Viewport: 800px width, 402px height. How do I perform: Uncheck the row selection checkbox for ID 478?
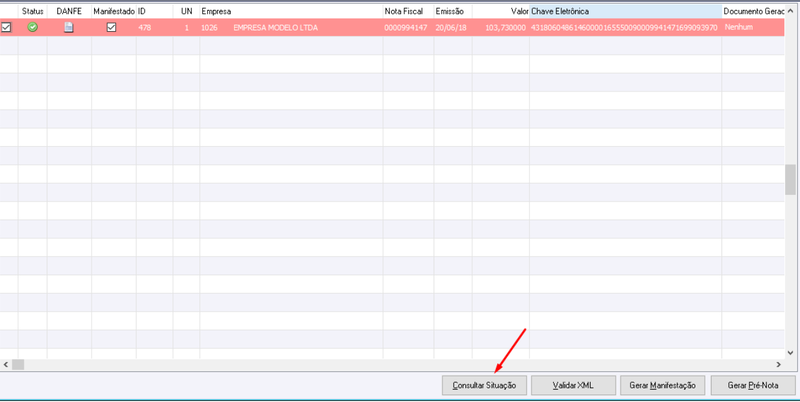coord(6,28)
